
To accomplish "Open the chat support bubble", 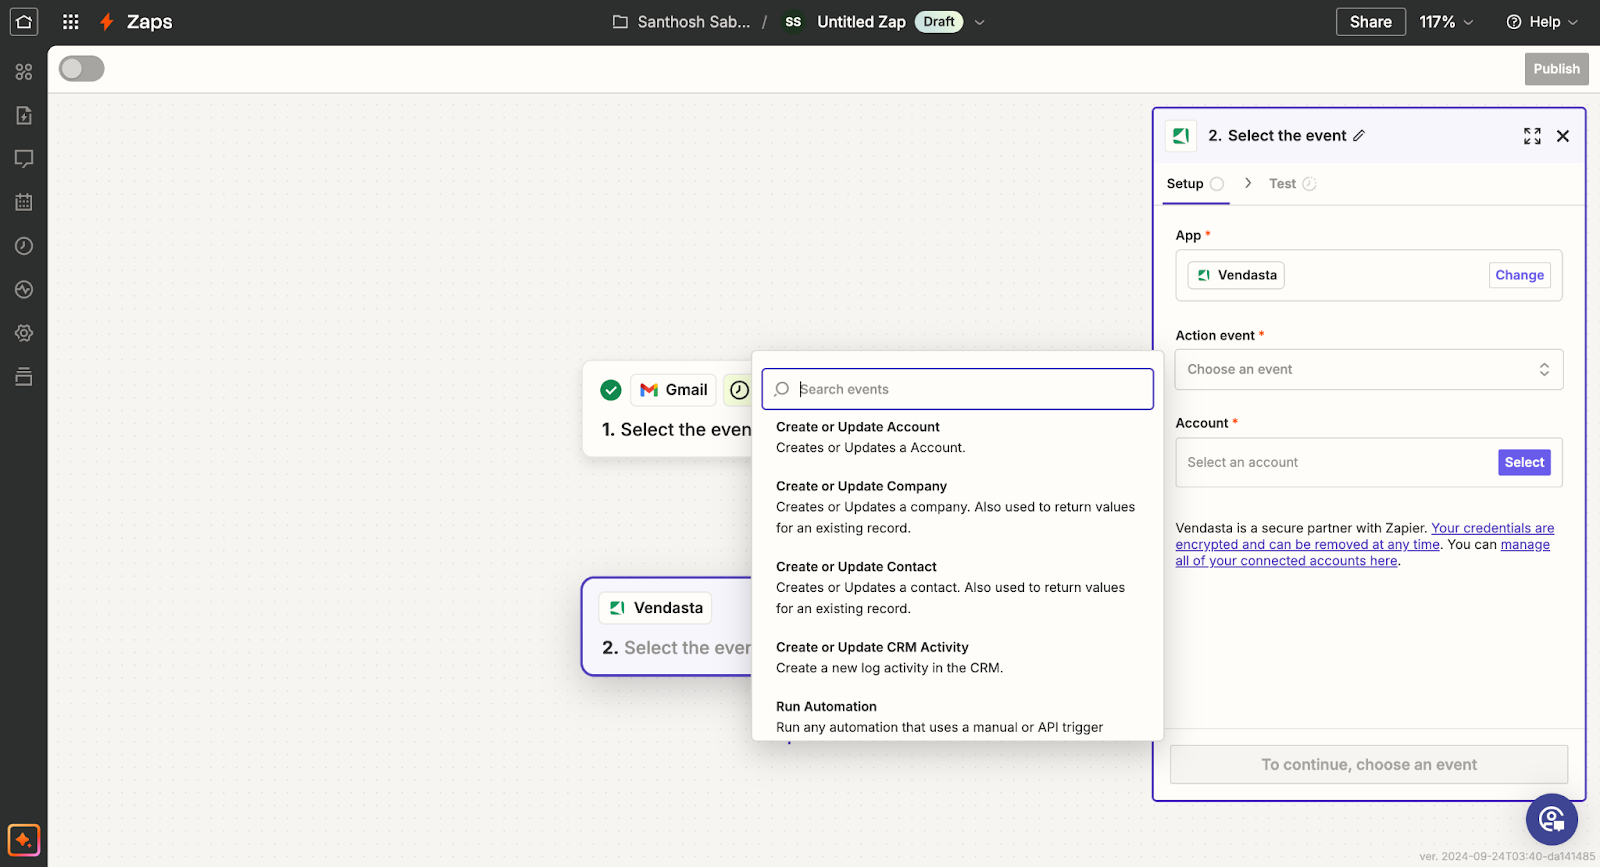I will (x=1552, y=820).
